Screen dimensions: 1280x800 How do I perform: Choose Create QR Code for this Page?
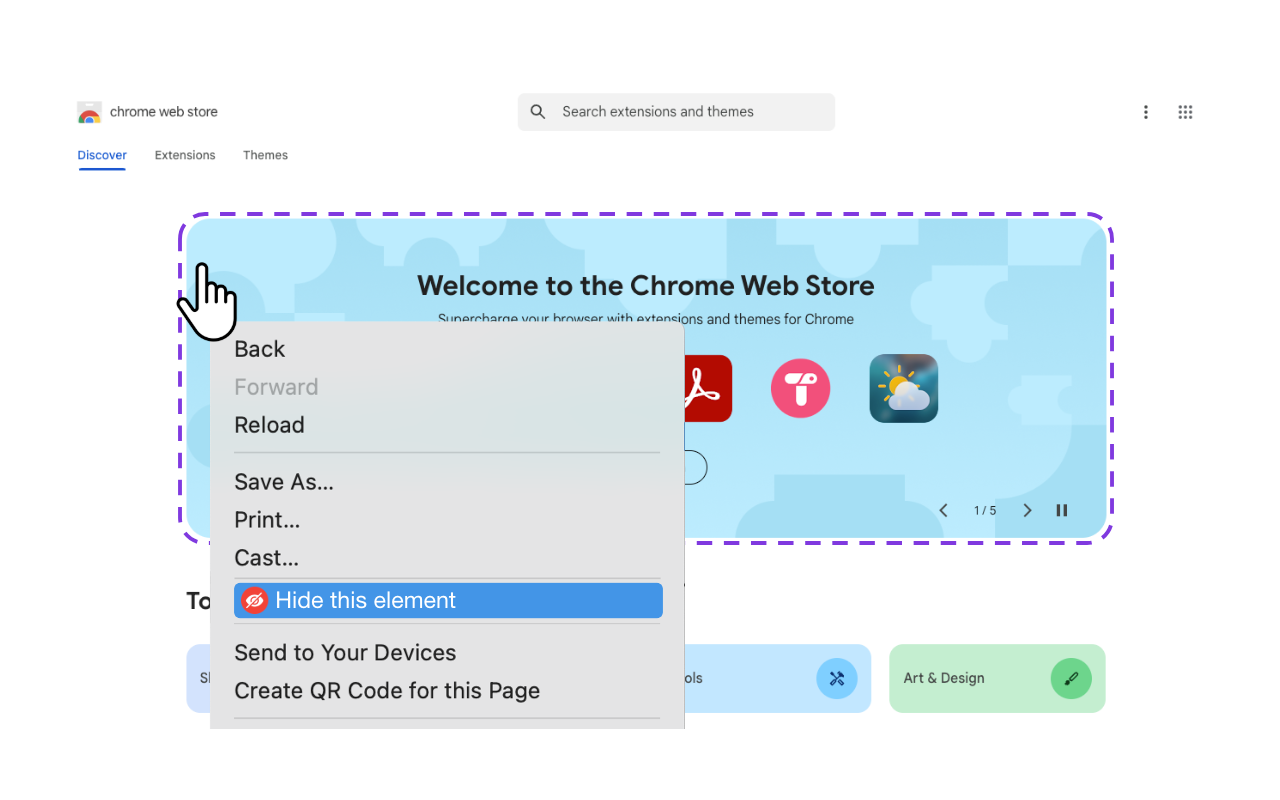[x=387, y=690]
